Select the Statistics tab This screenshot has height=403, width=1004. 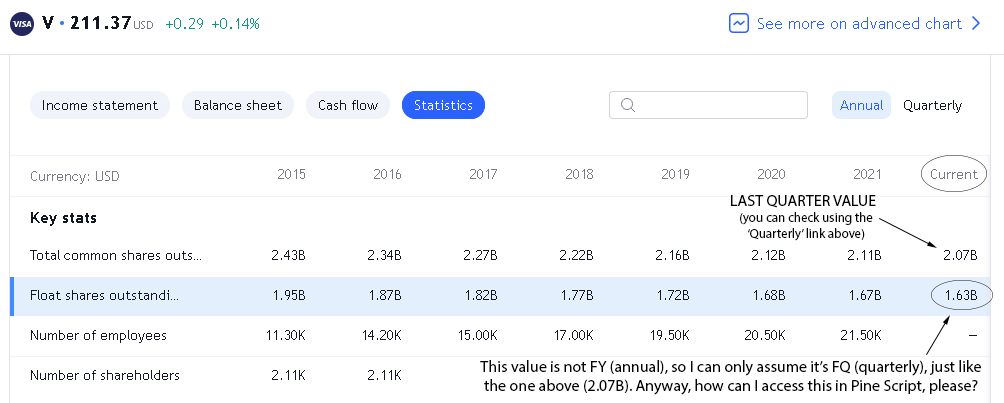pos(443,105)
